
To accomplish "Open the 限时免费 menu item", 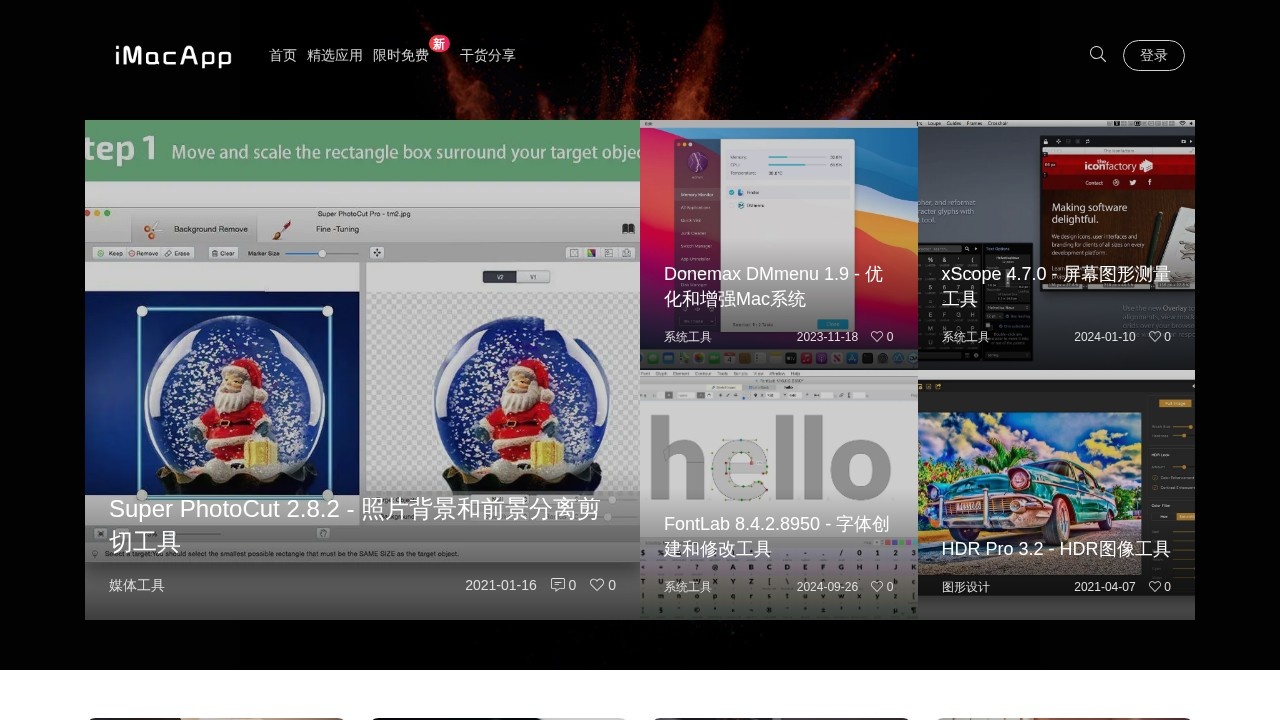I will (401, 56).
